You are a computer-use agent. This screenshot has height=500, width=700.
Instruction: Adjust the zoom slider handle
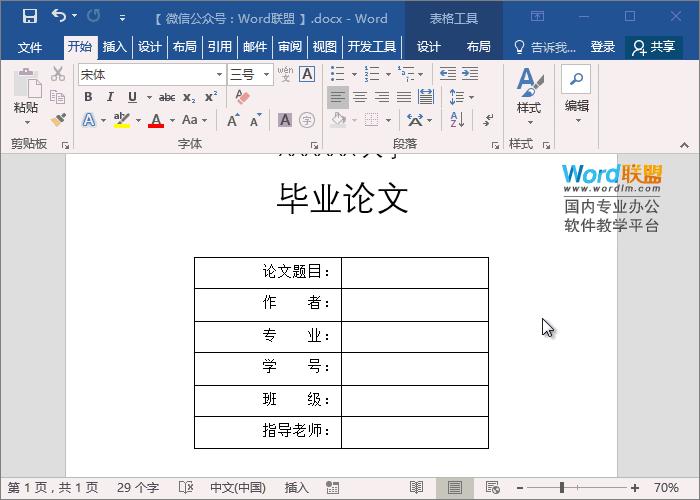pos(562,487)
